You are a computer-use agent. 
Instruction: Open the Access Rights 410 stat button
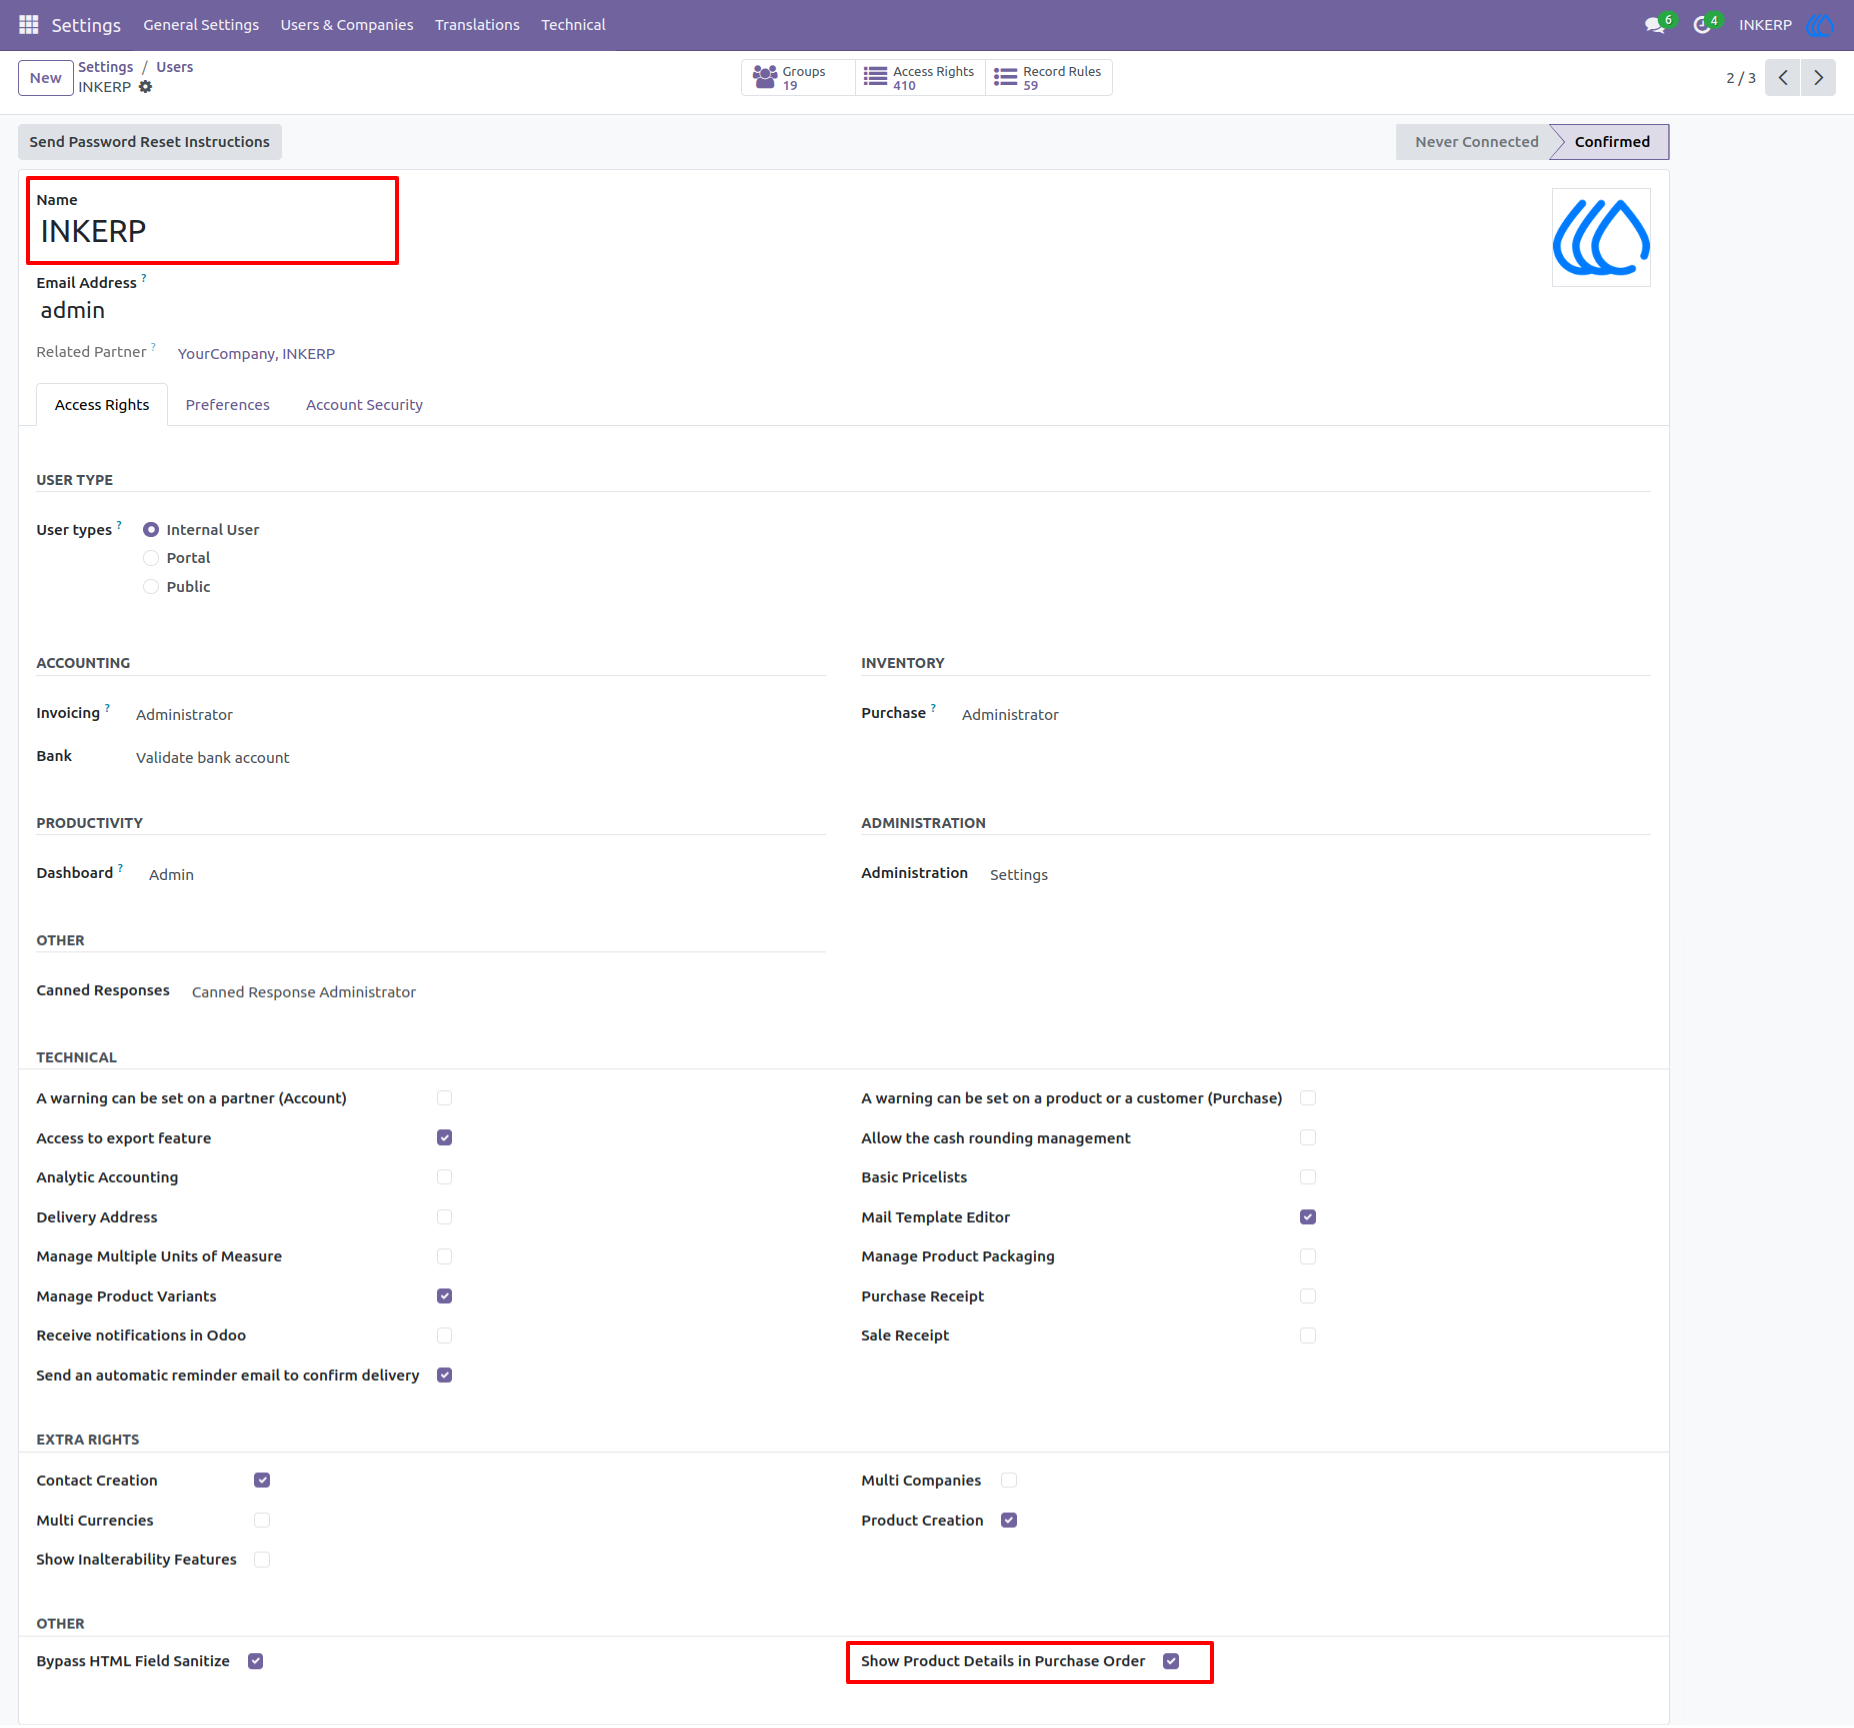920,78
